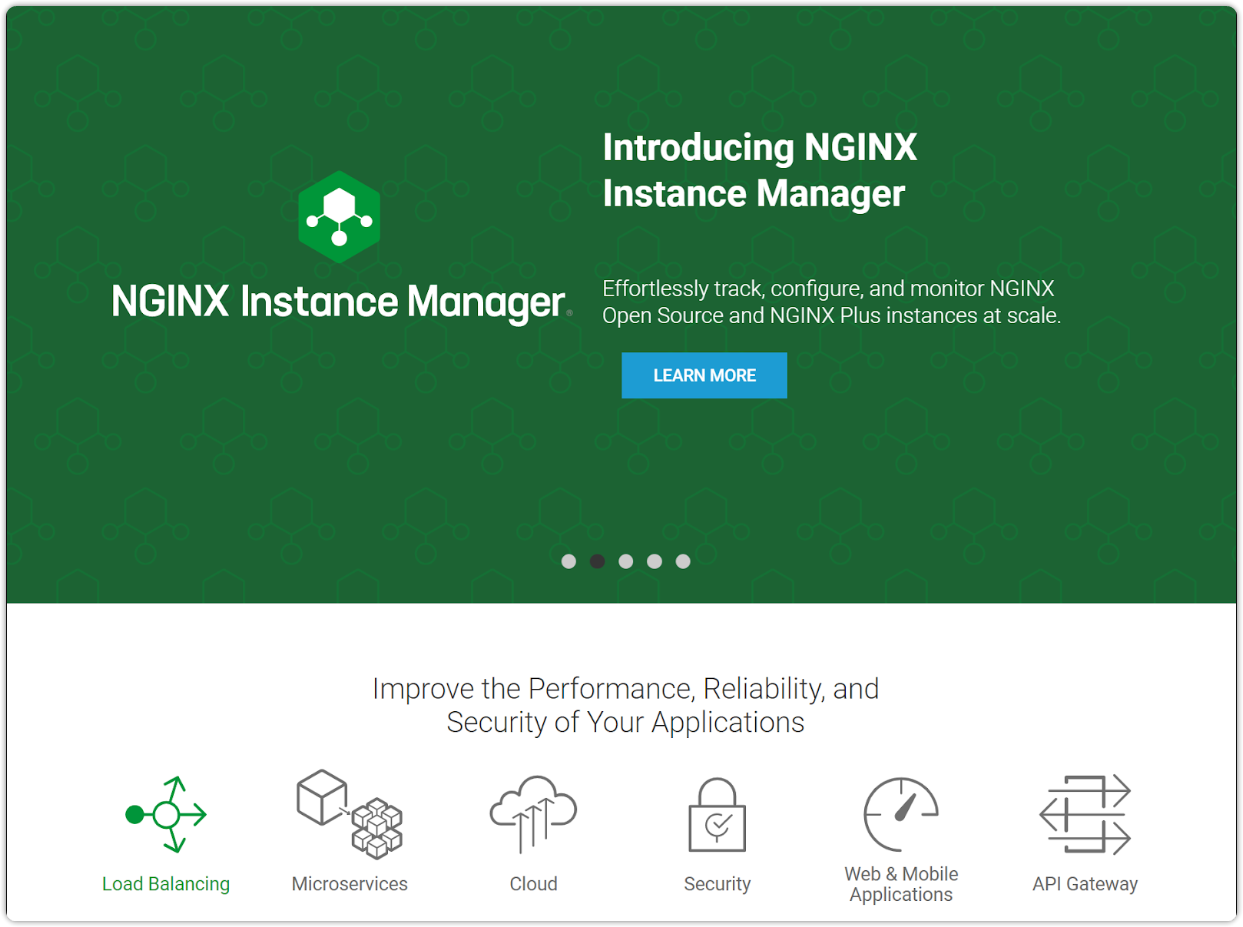Click the Load Balancing arrows icon
Screen dimensions: 1243x927
tap(166, 814)
